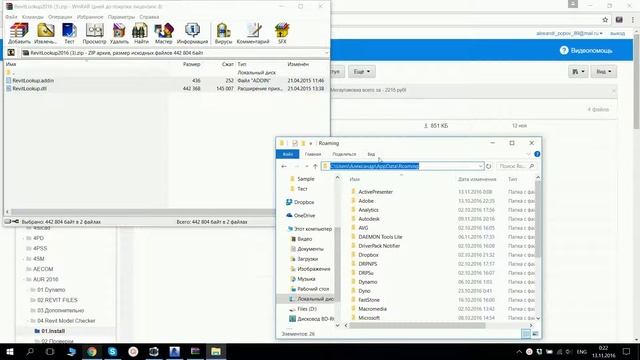Screen dimensions: 640x360
Task: Sort WinRAR list by Имя column
Action: click(11, 64)
